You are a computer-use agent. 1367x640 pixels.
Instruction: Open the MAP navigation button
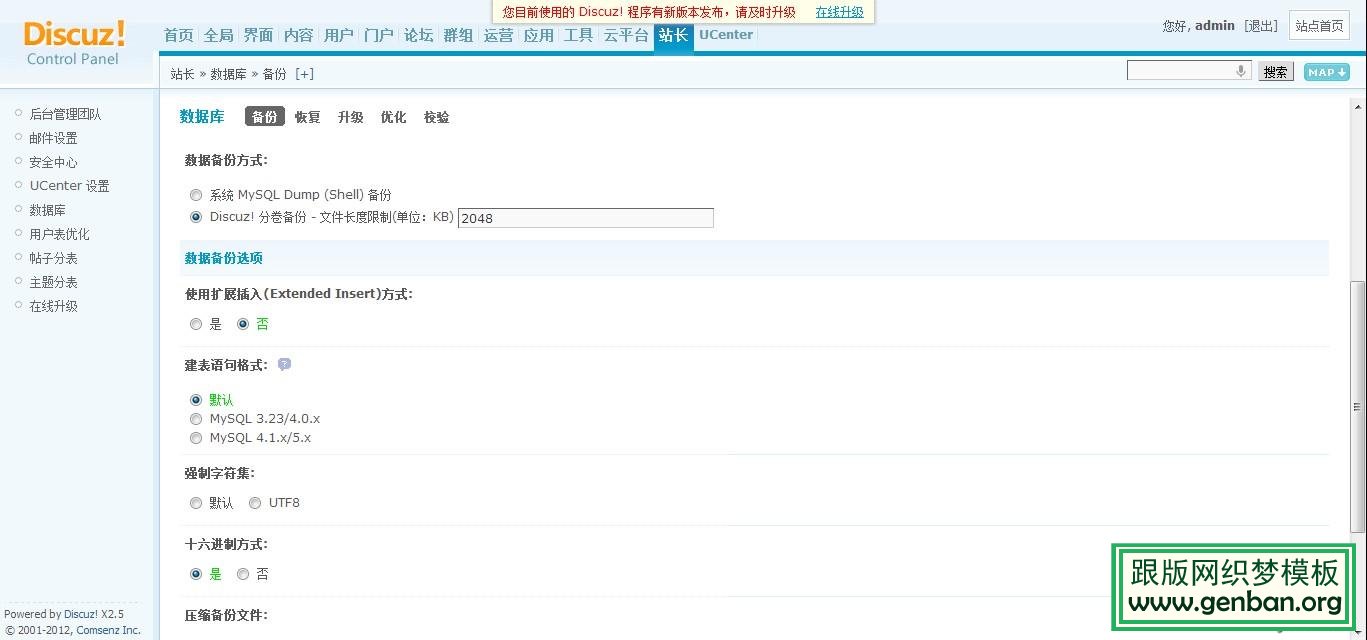[x=1327, y=72]
